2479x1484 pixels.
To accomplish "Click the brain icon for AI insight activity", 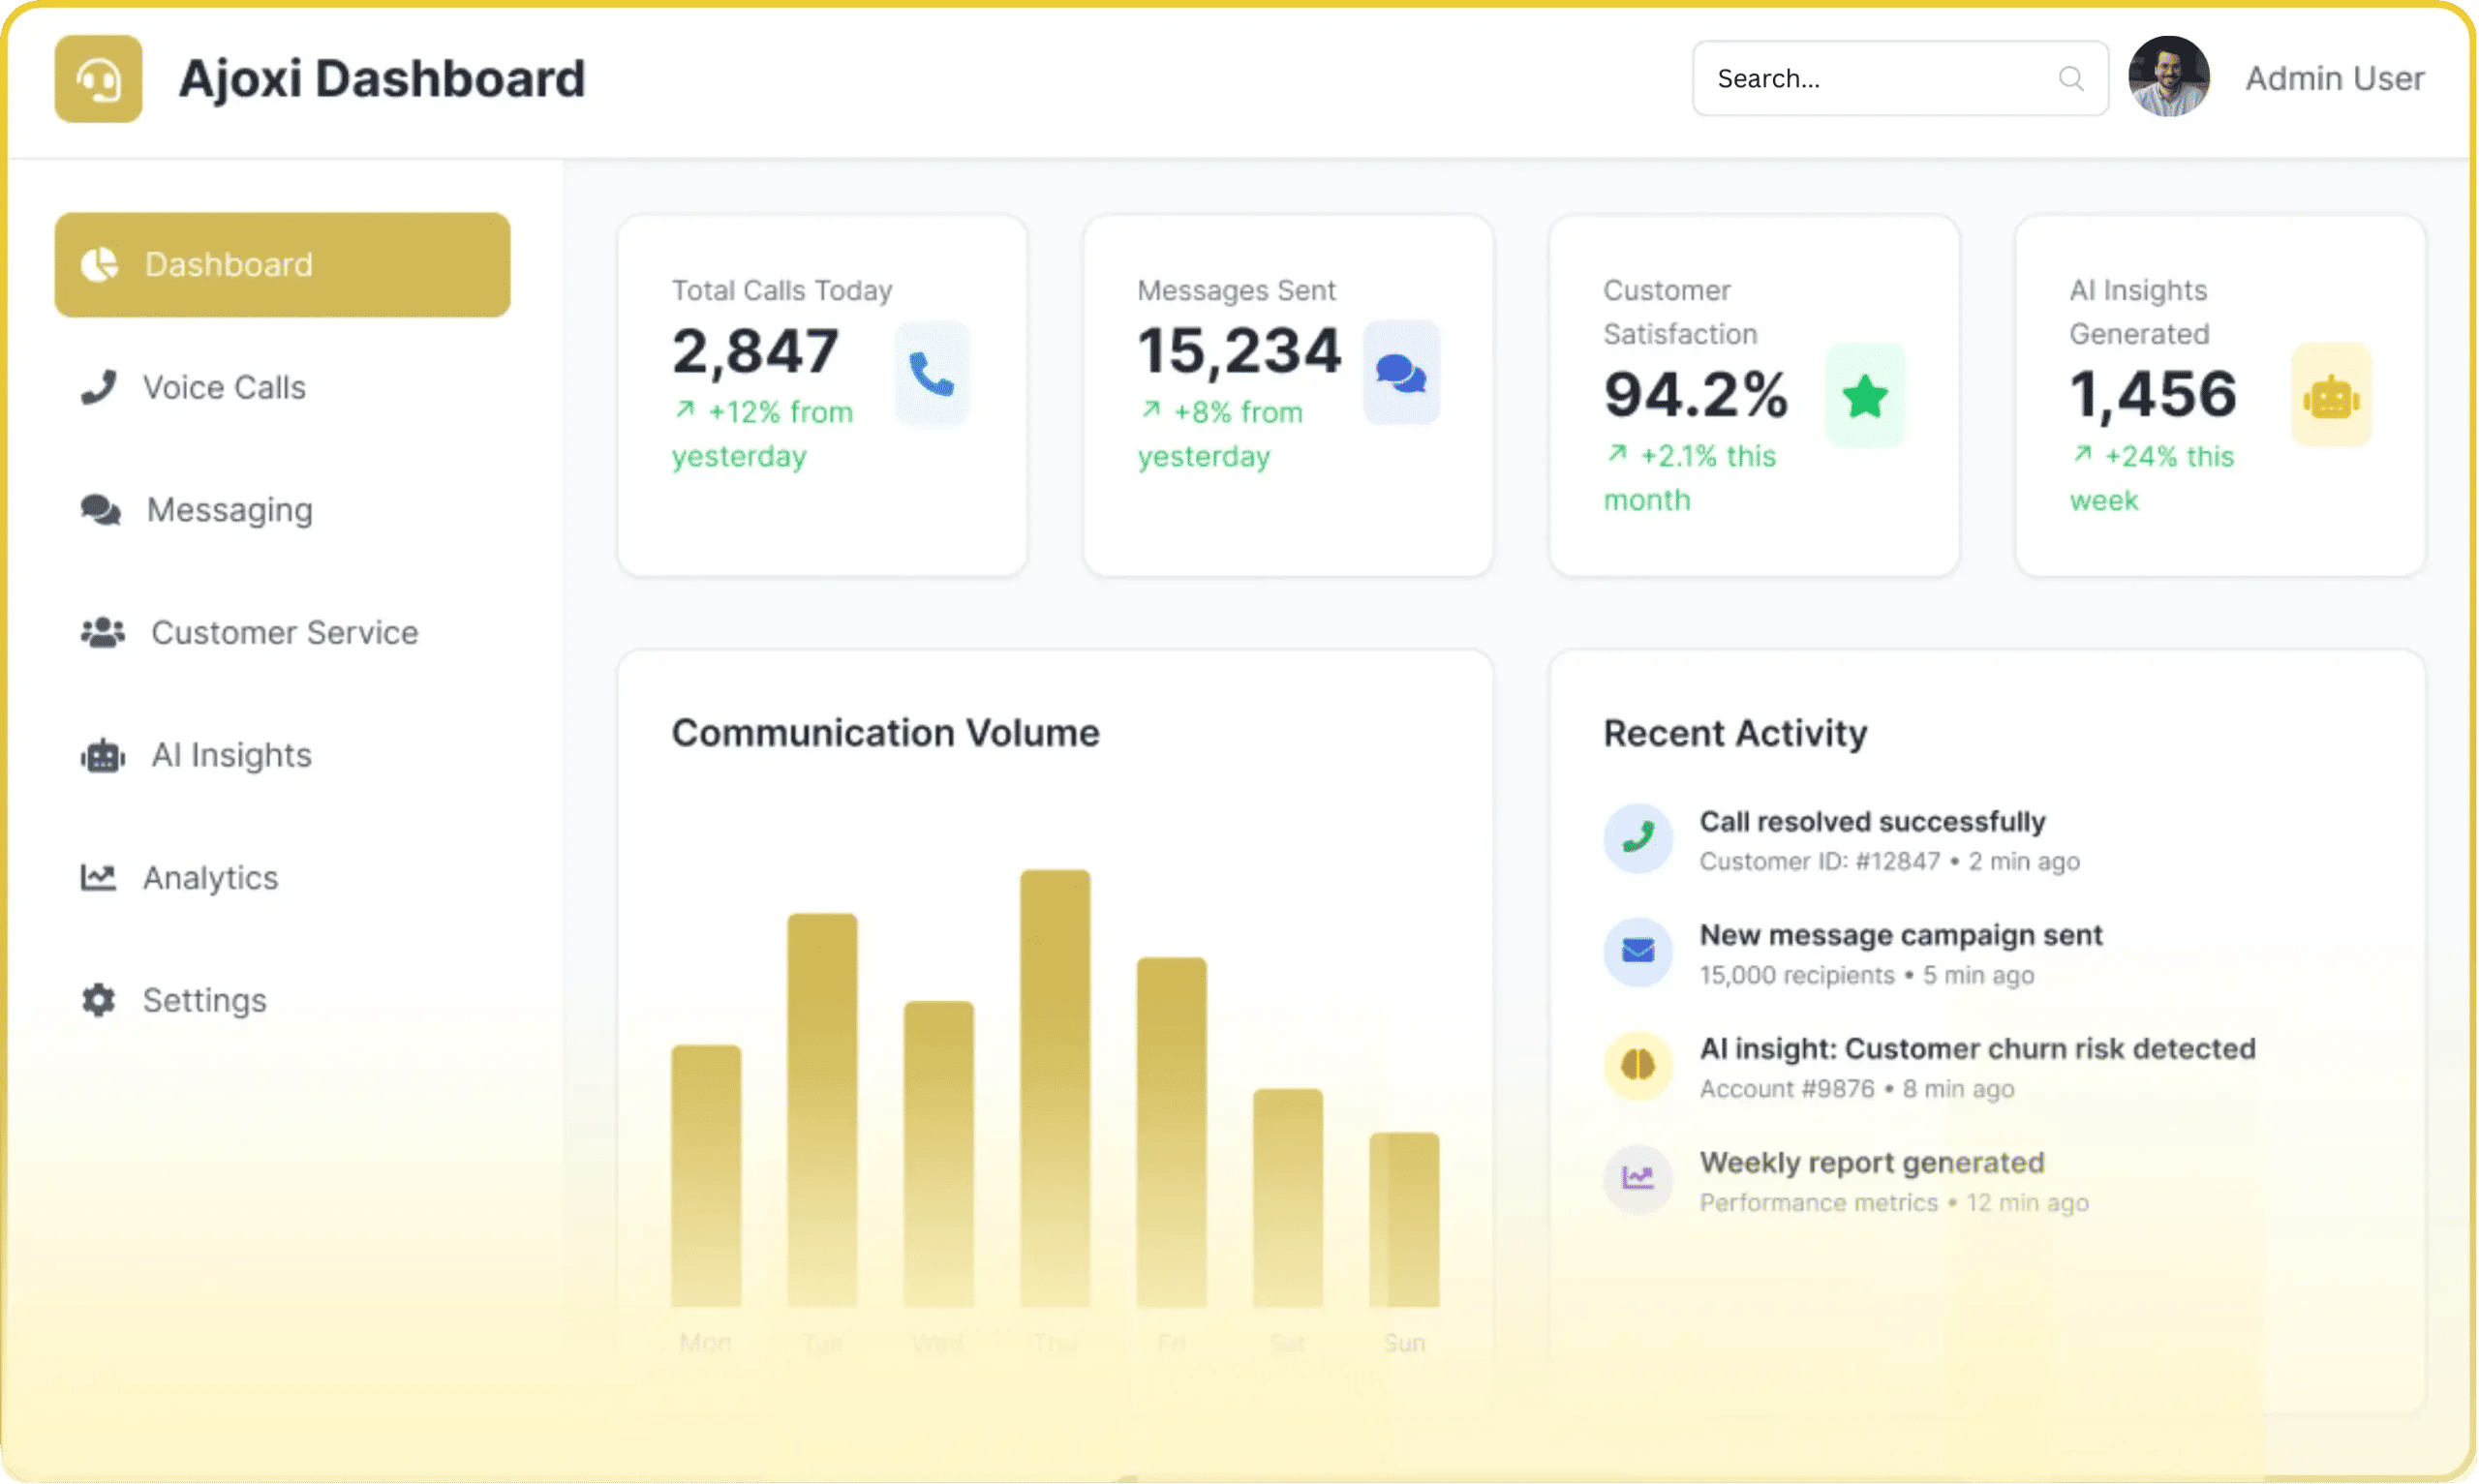I will pos(1638,1066).
